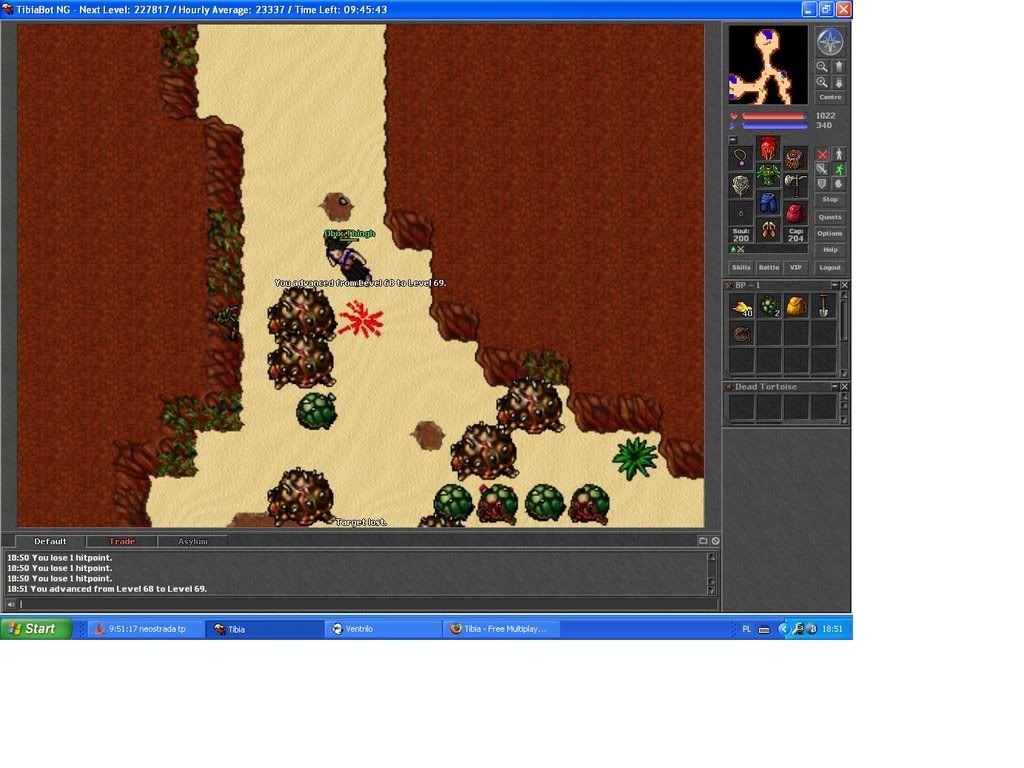Viewport: 1024px width, 768px height.
Task: Move minimap up one floor
Action: coord(839,67)
